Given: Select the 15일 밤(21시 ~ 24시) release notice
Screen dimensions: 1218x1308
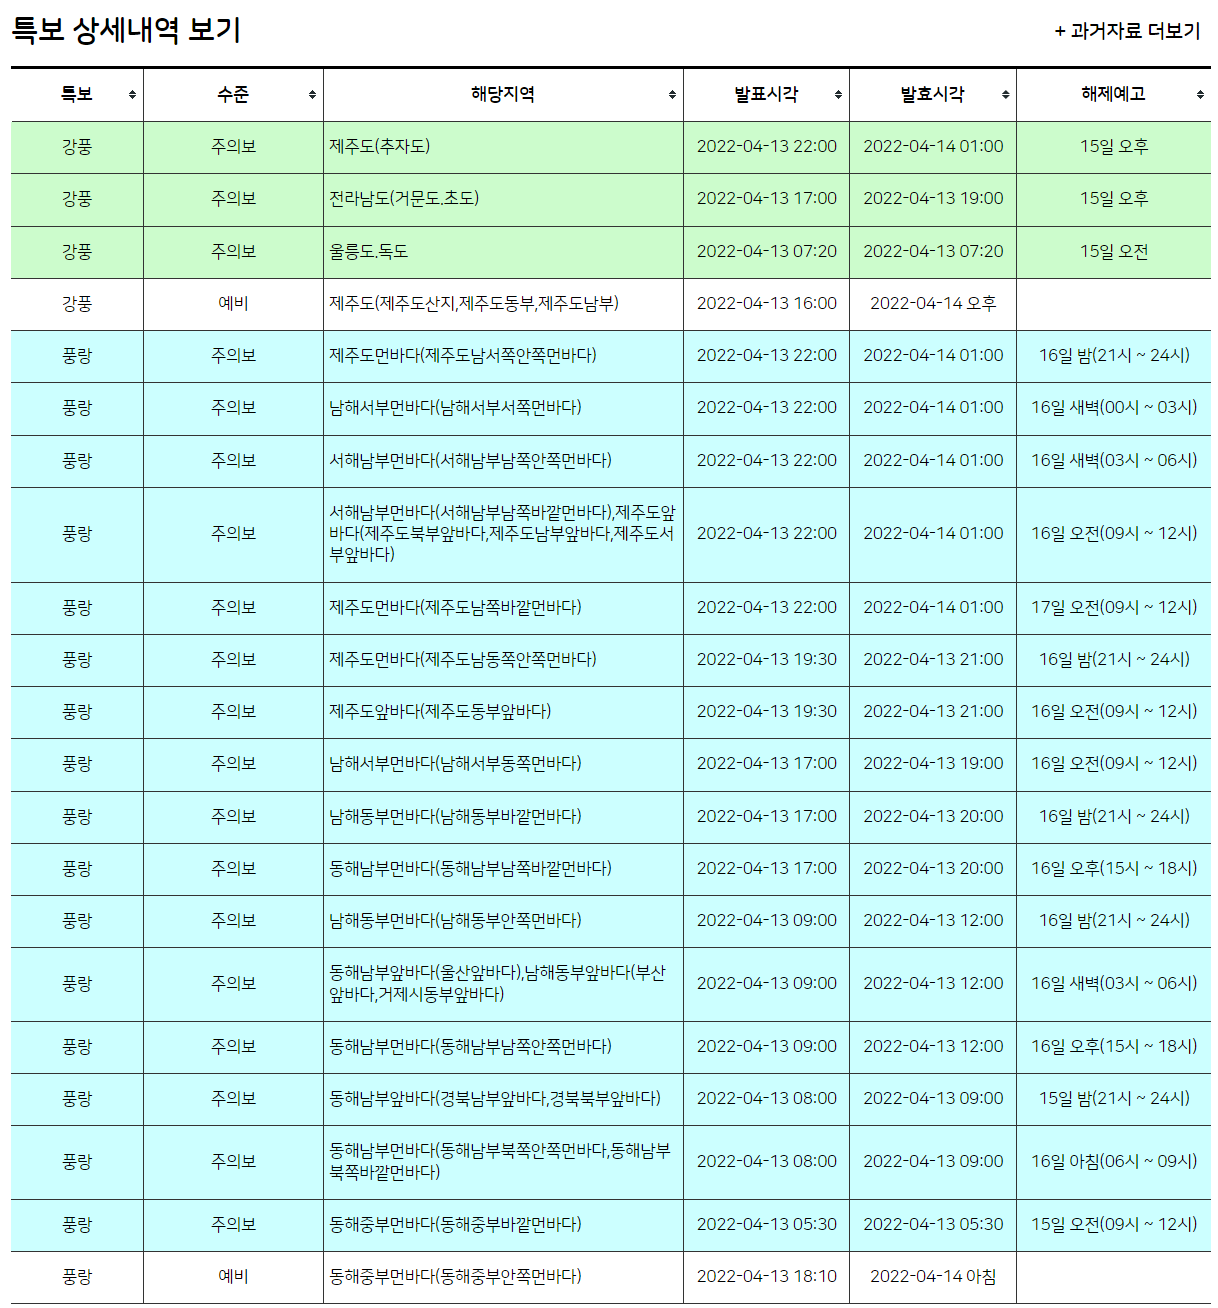Looking at the screenshot, I should point(1113,1098).
